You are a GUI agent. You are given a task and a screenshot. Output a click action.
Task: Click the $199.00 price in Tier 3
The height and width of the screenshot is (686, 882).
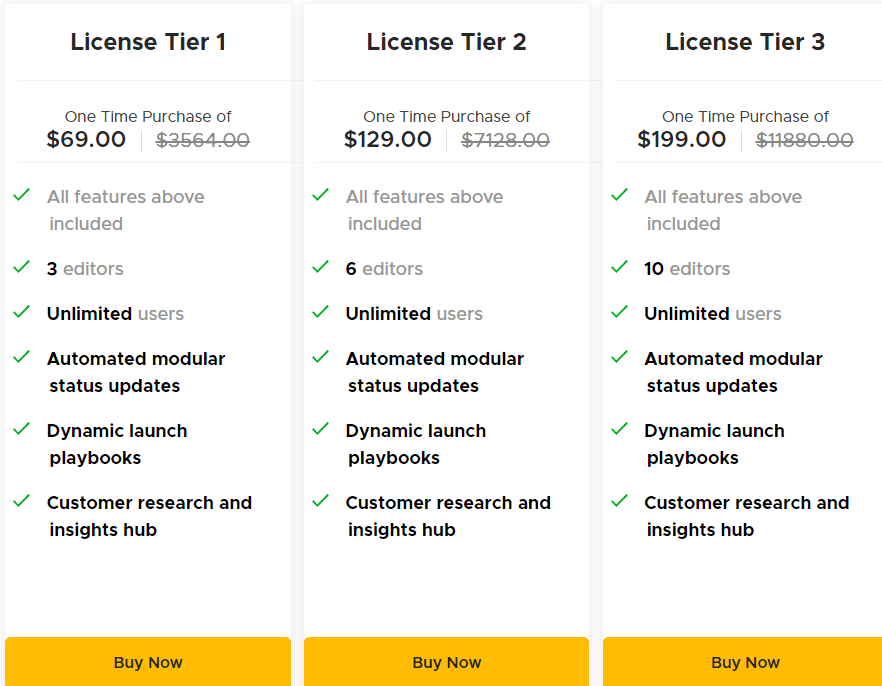[682, 140]
